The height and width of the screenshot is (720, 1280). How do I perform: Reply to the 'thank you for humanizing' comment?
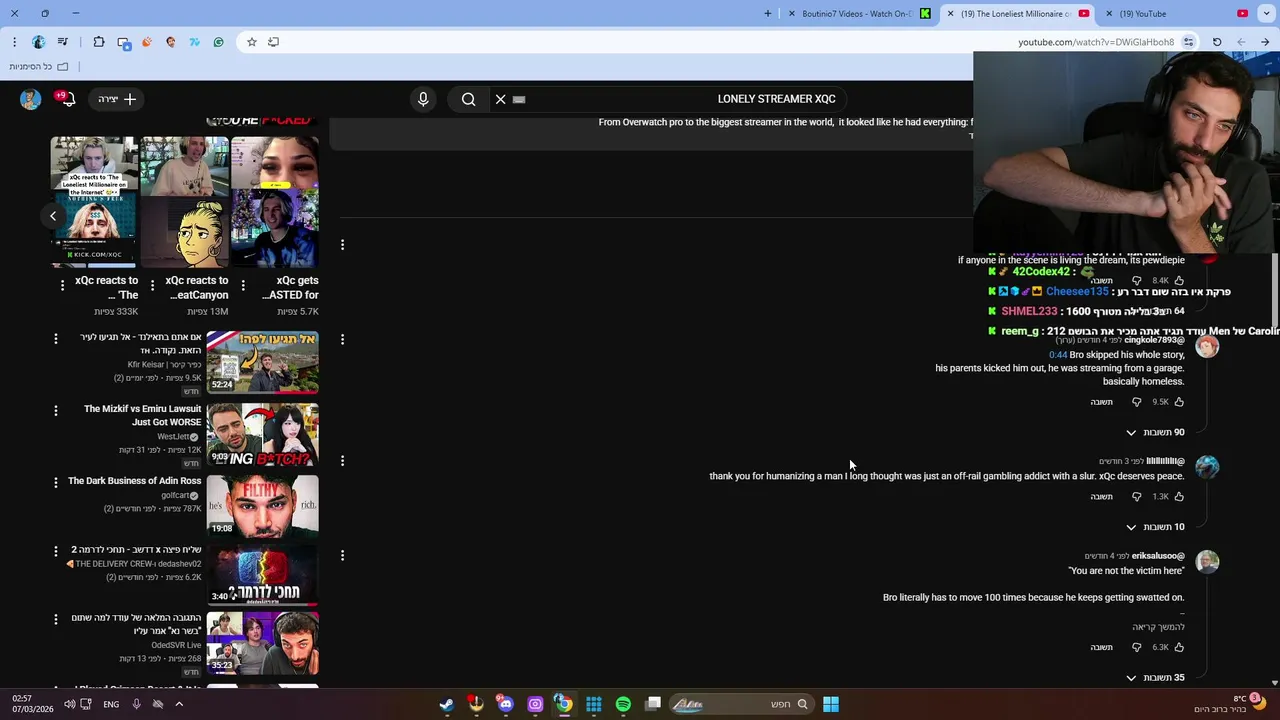click(x=1101, y=497)
